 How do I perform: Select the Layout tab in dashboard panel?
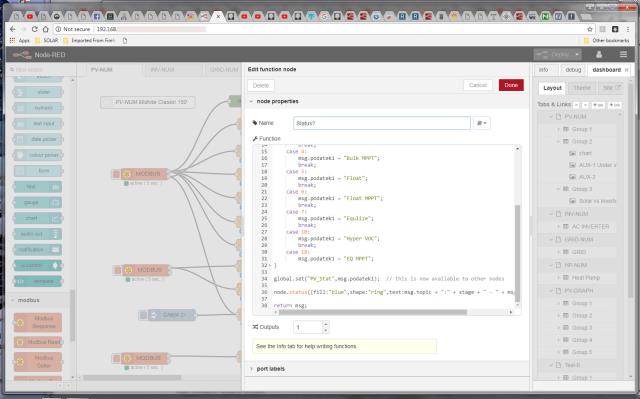point(552,88)
